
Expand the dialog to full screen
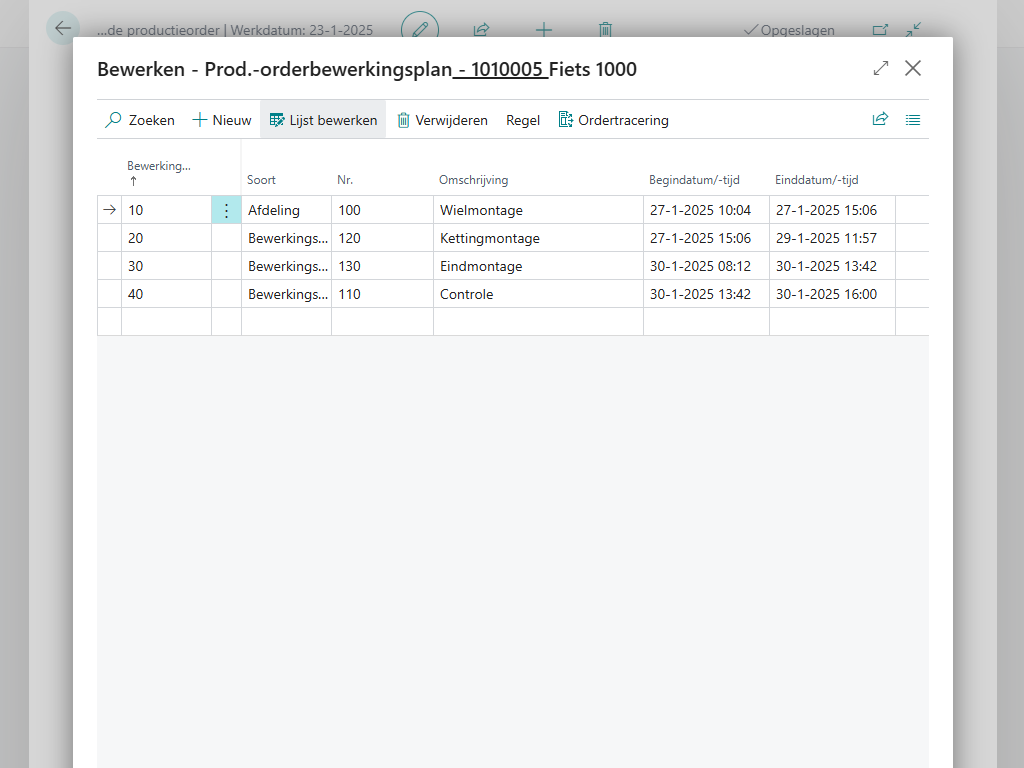tap(880, 68)
